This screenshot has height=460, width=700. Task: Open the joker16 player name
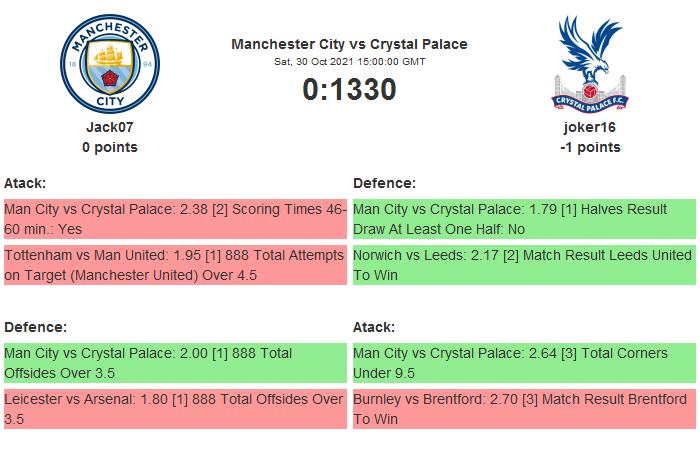[x=590, y=128]
